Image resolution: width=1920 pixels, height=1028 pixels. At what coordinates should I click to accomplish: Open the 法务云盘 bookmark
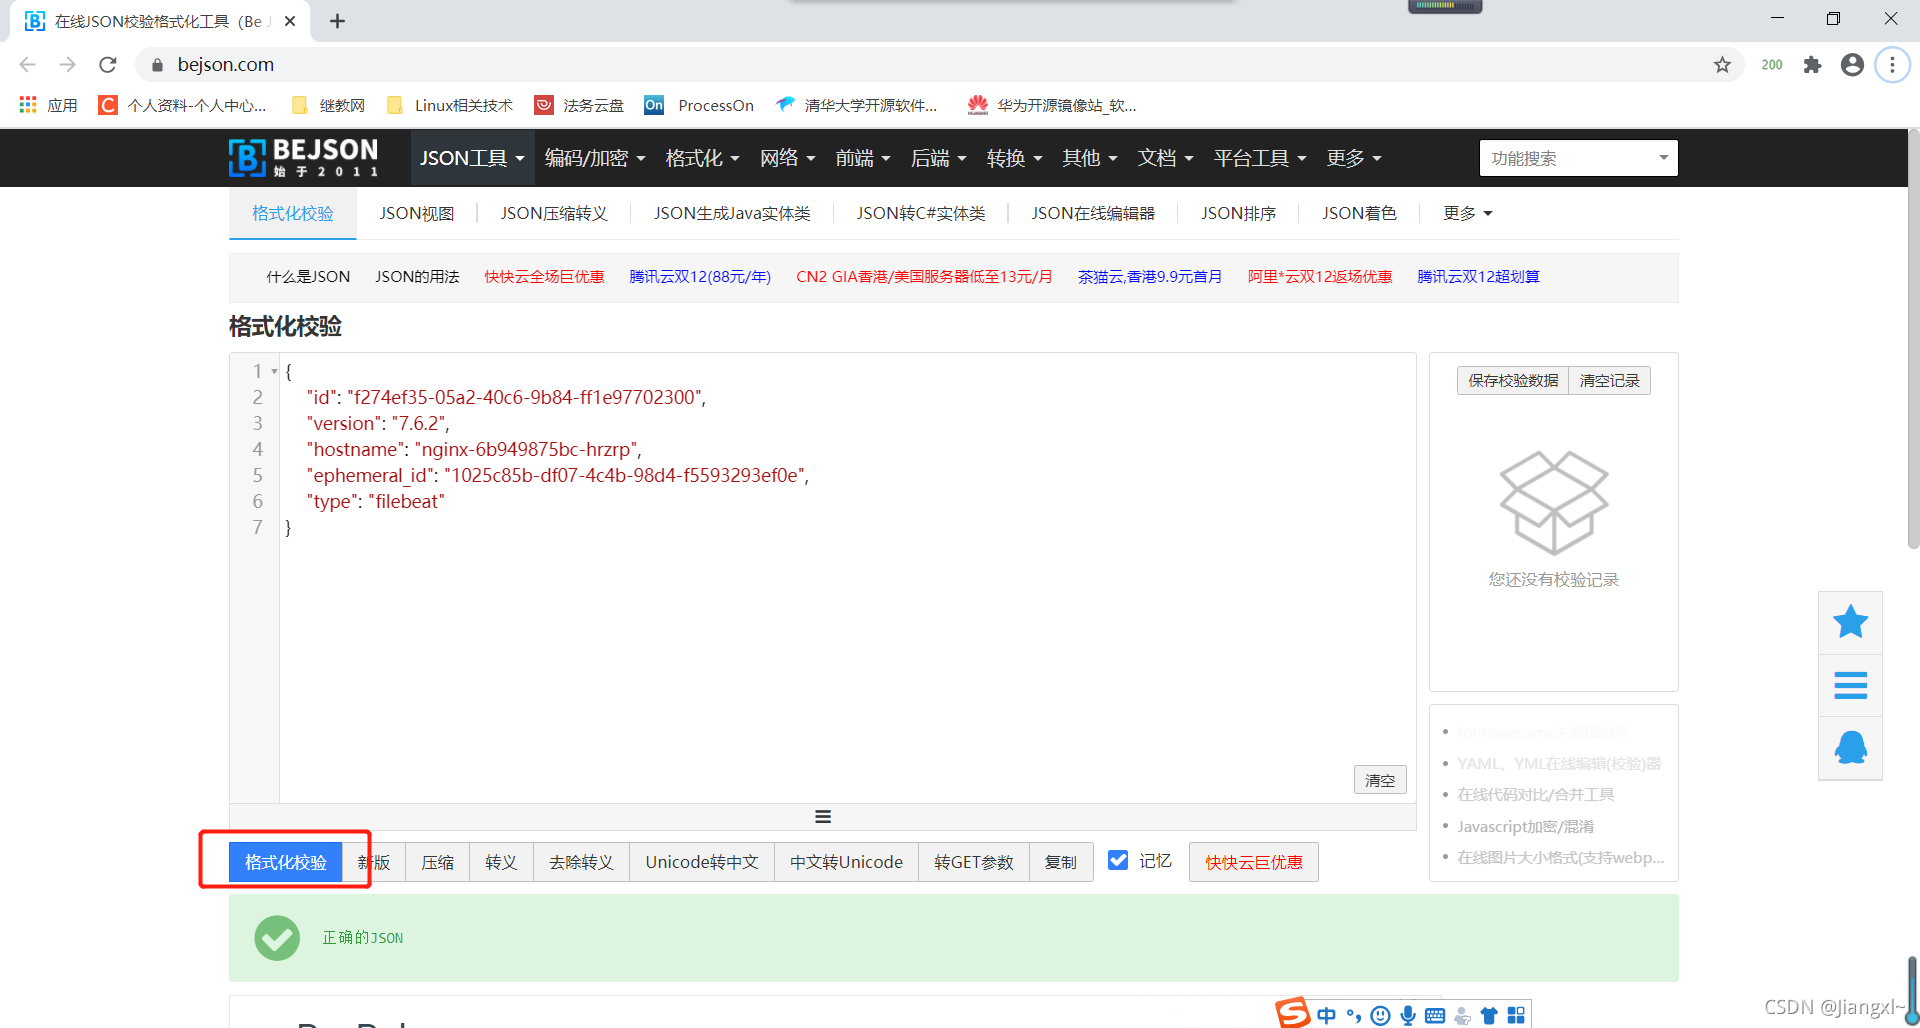click(x=579, y=105)
